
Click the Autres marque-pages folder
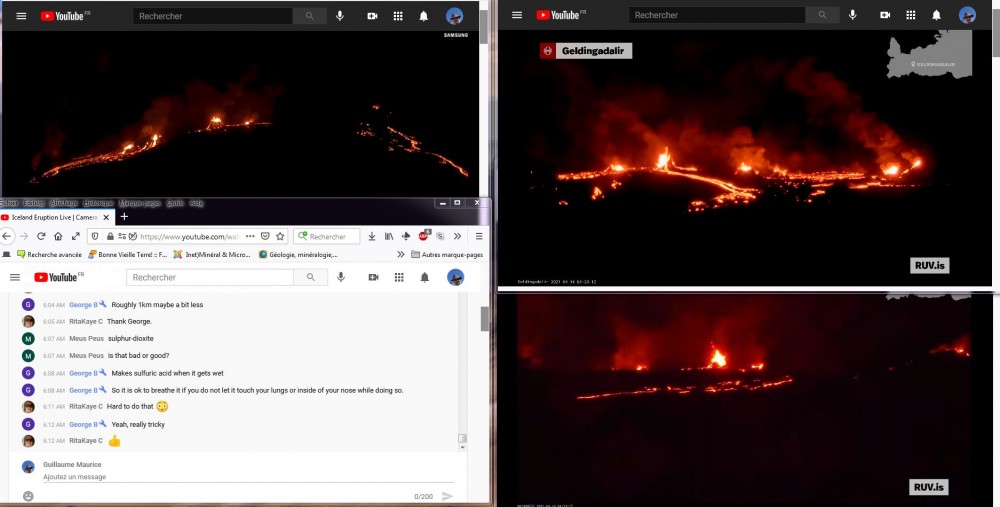coord(446,254)
